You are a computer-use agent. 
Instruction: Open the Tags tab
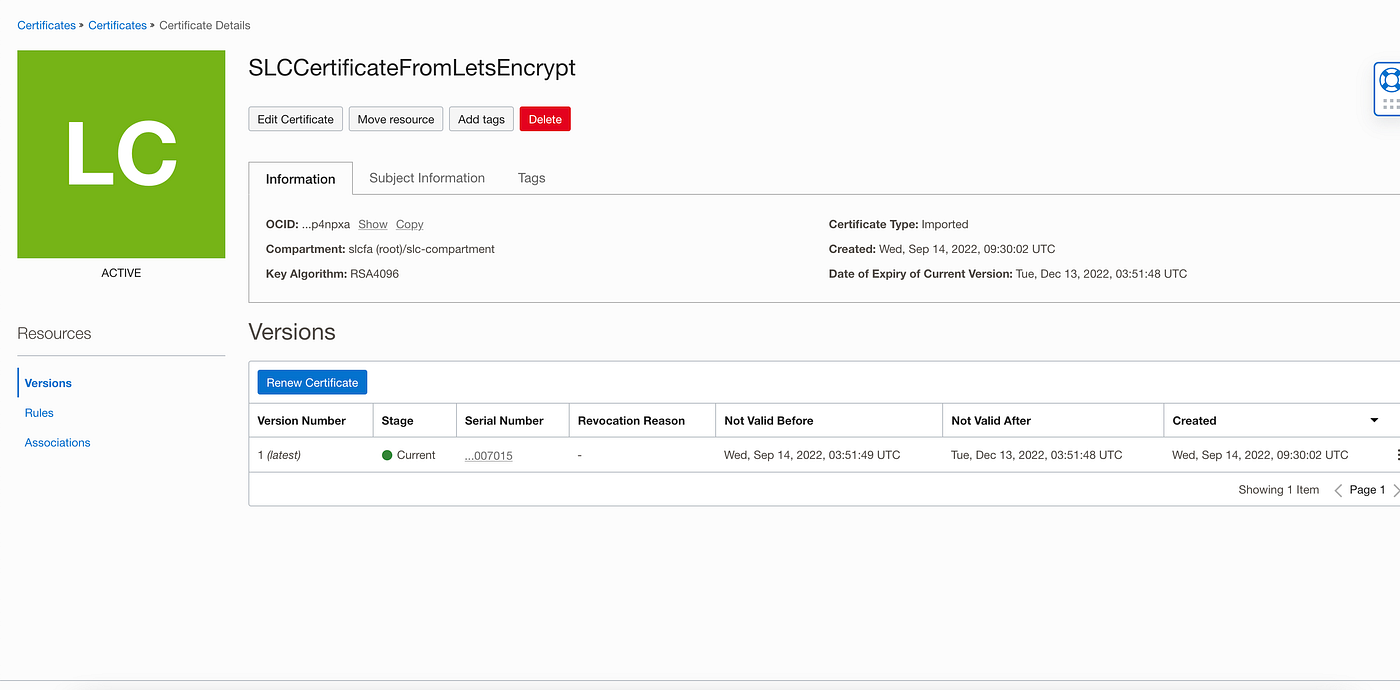[532, 178]
